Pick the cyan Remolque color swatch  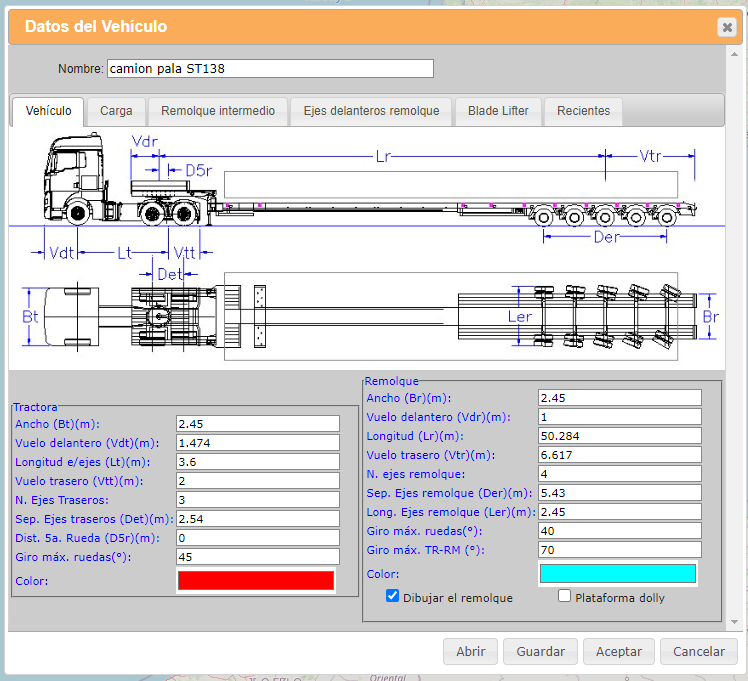coord(618,573)
